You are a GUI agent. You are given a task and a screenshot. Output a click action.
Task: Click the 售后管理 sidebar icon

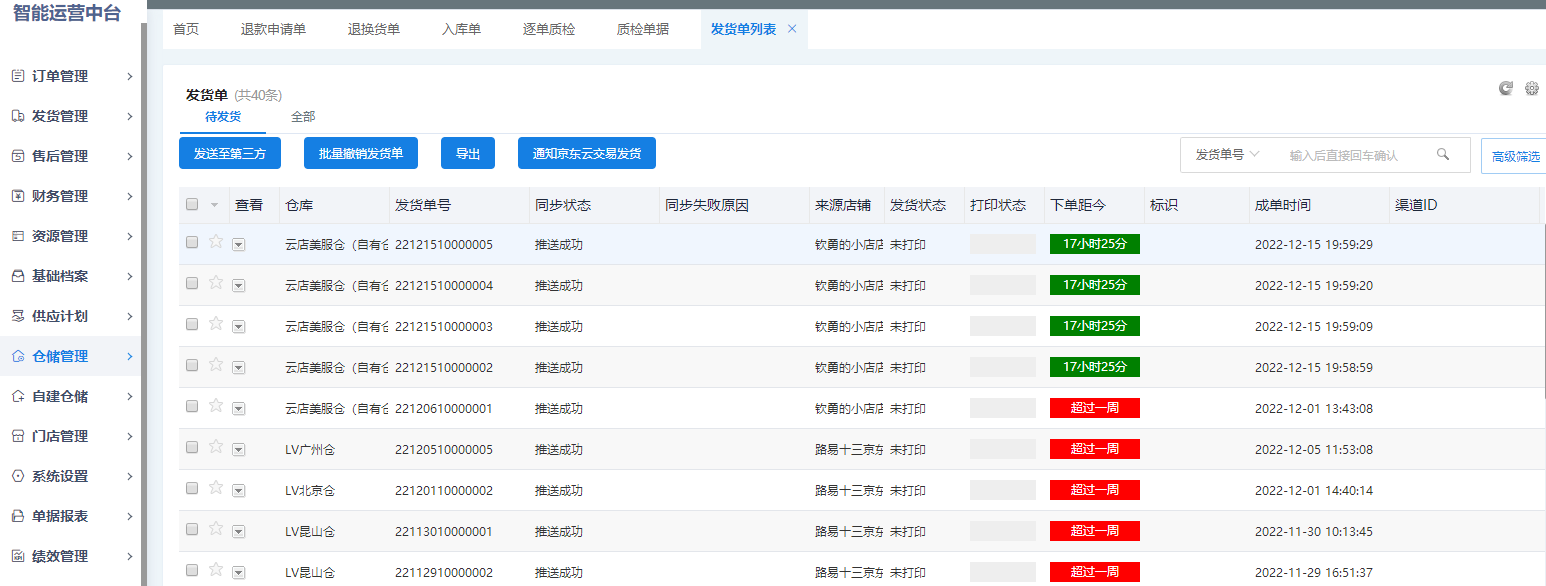[x=18, y=156]
